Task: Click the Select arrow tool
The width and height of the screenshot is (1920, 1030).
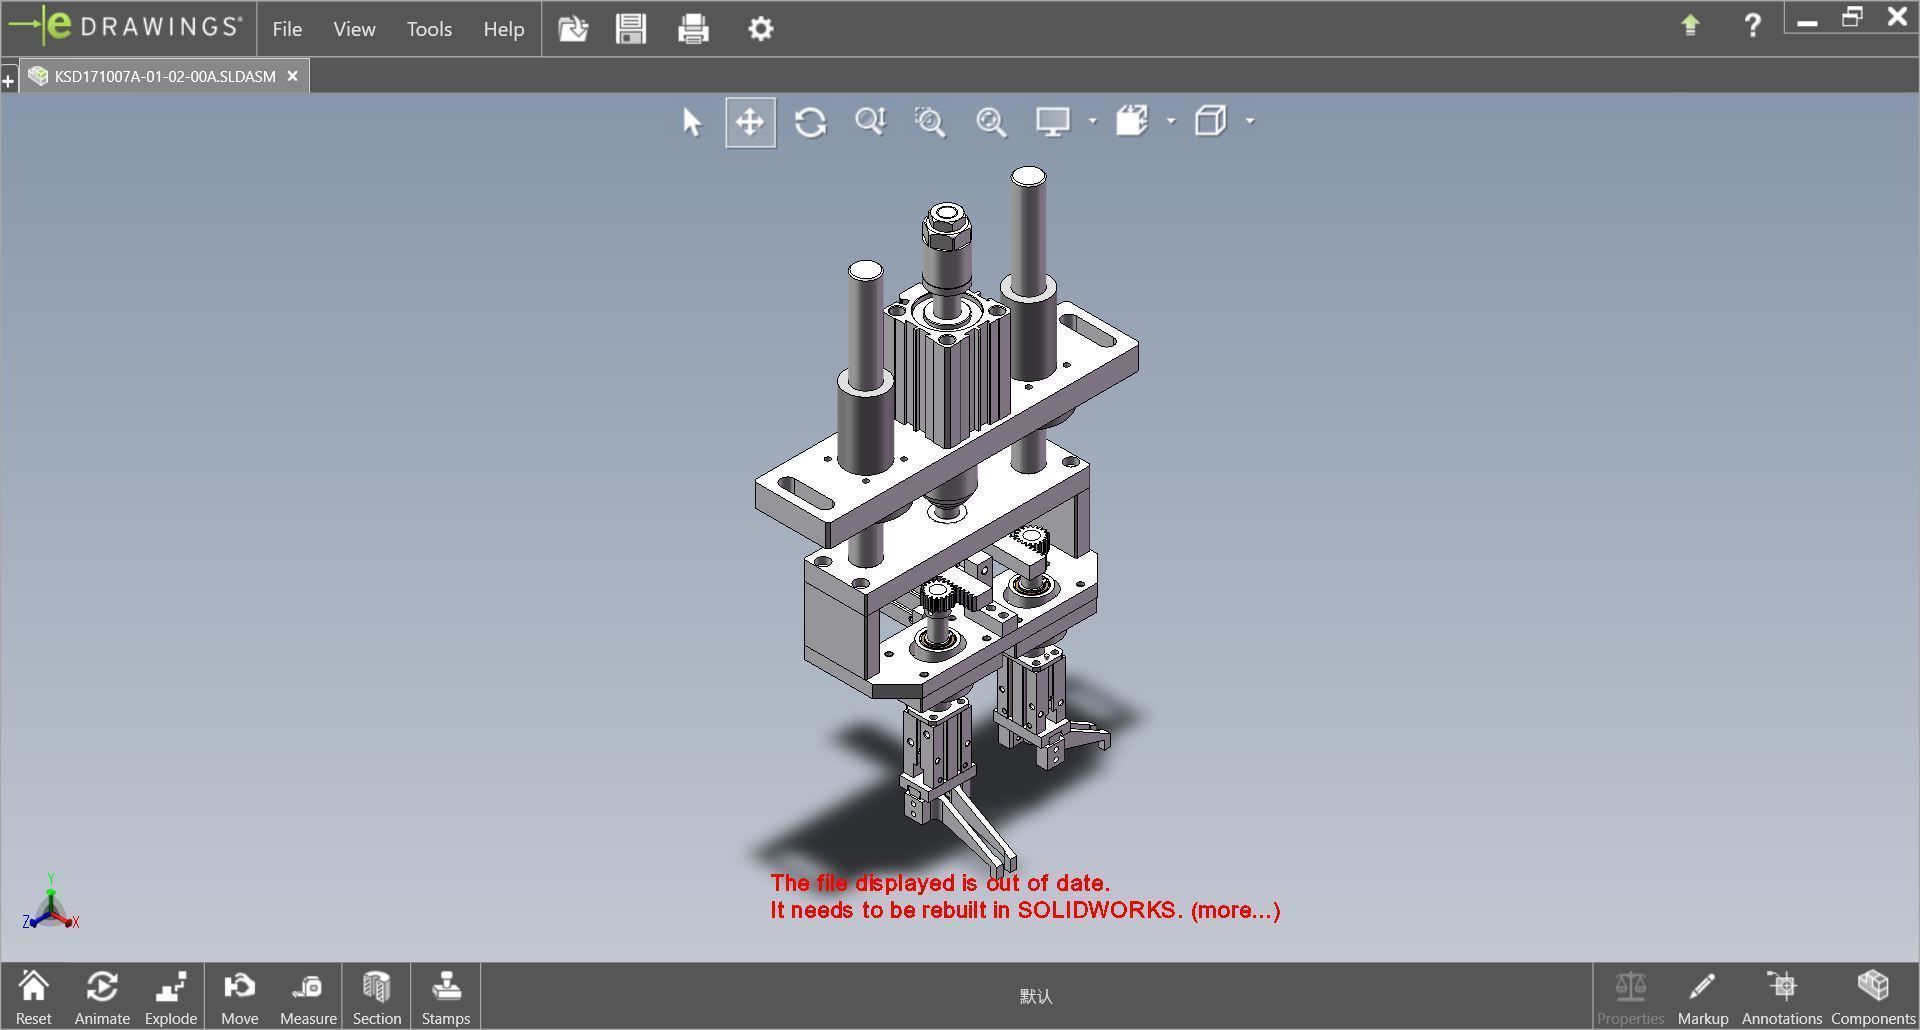Action: tap(691, 122)
